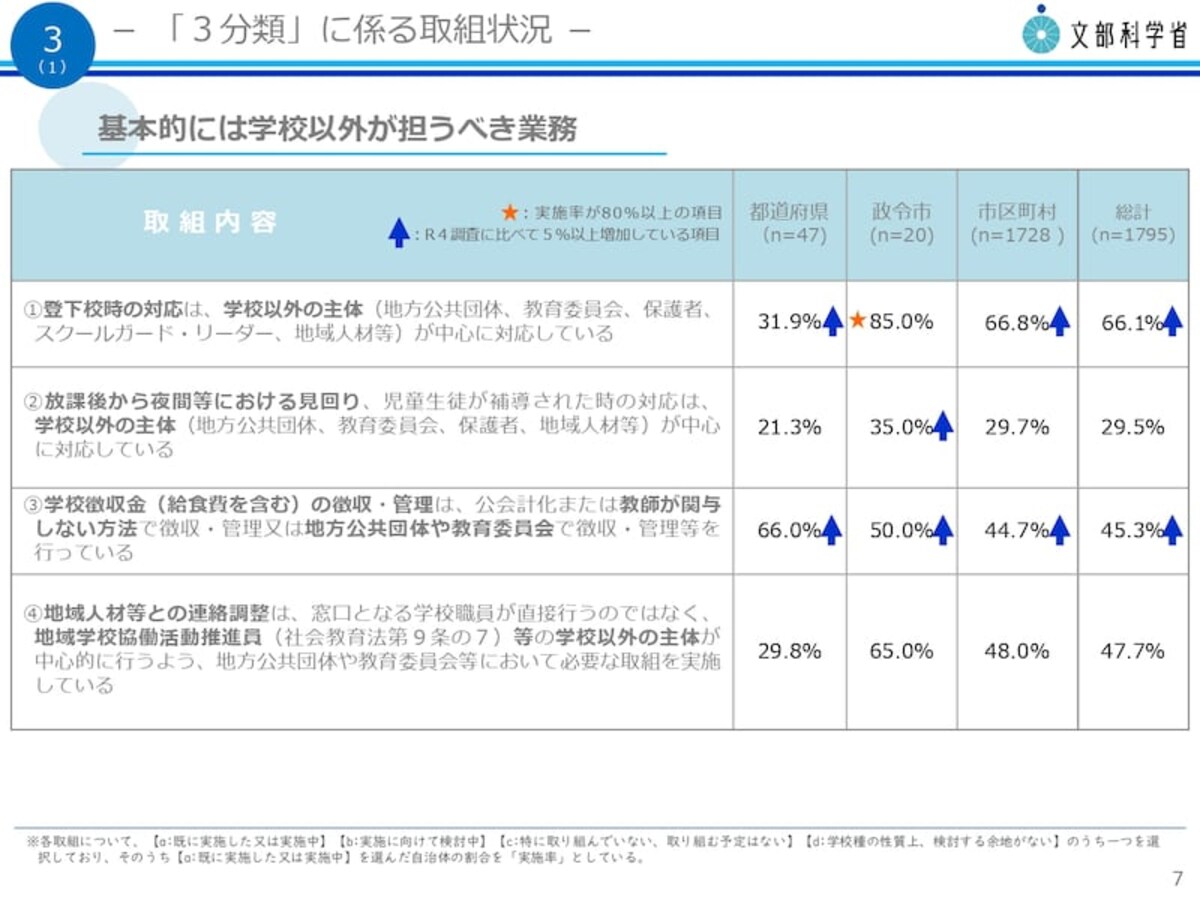Click the 45.3% value
The image size is (1200, 900).
pyautogui.click(x=1131, y=530)
